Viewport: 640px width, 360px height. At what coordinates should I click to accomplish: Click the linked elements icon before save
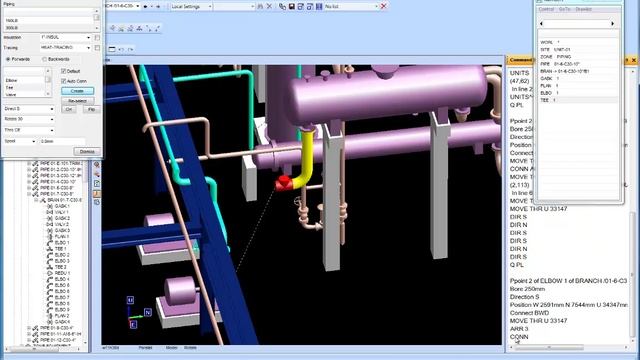click(x=282, y=6)
